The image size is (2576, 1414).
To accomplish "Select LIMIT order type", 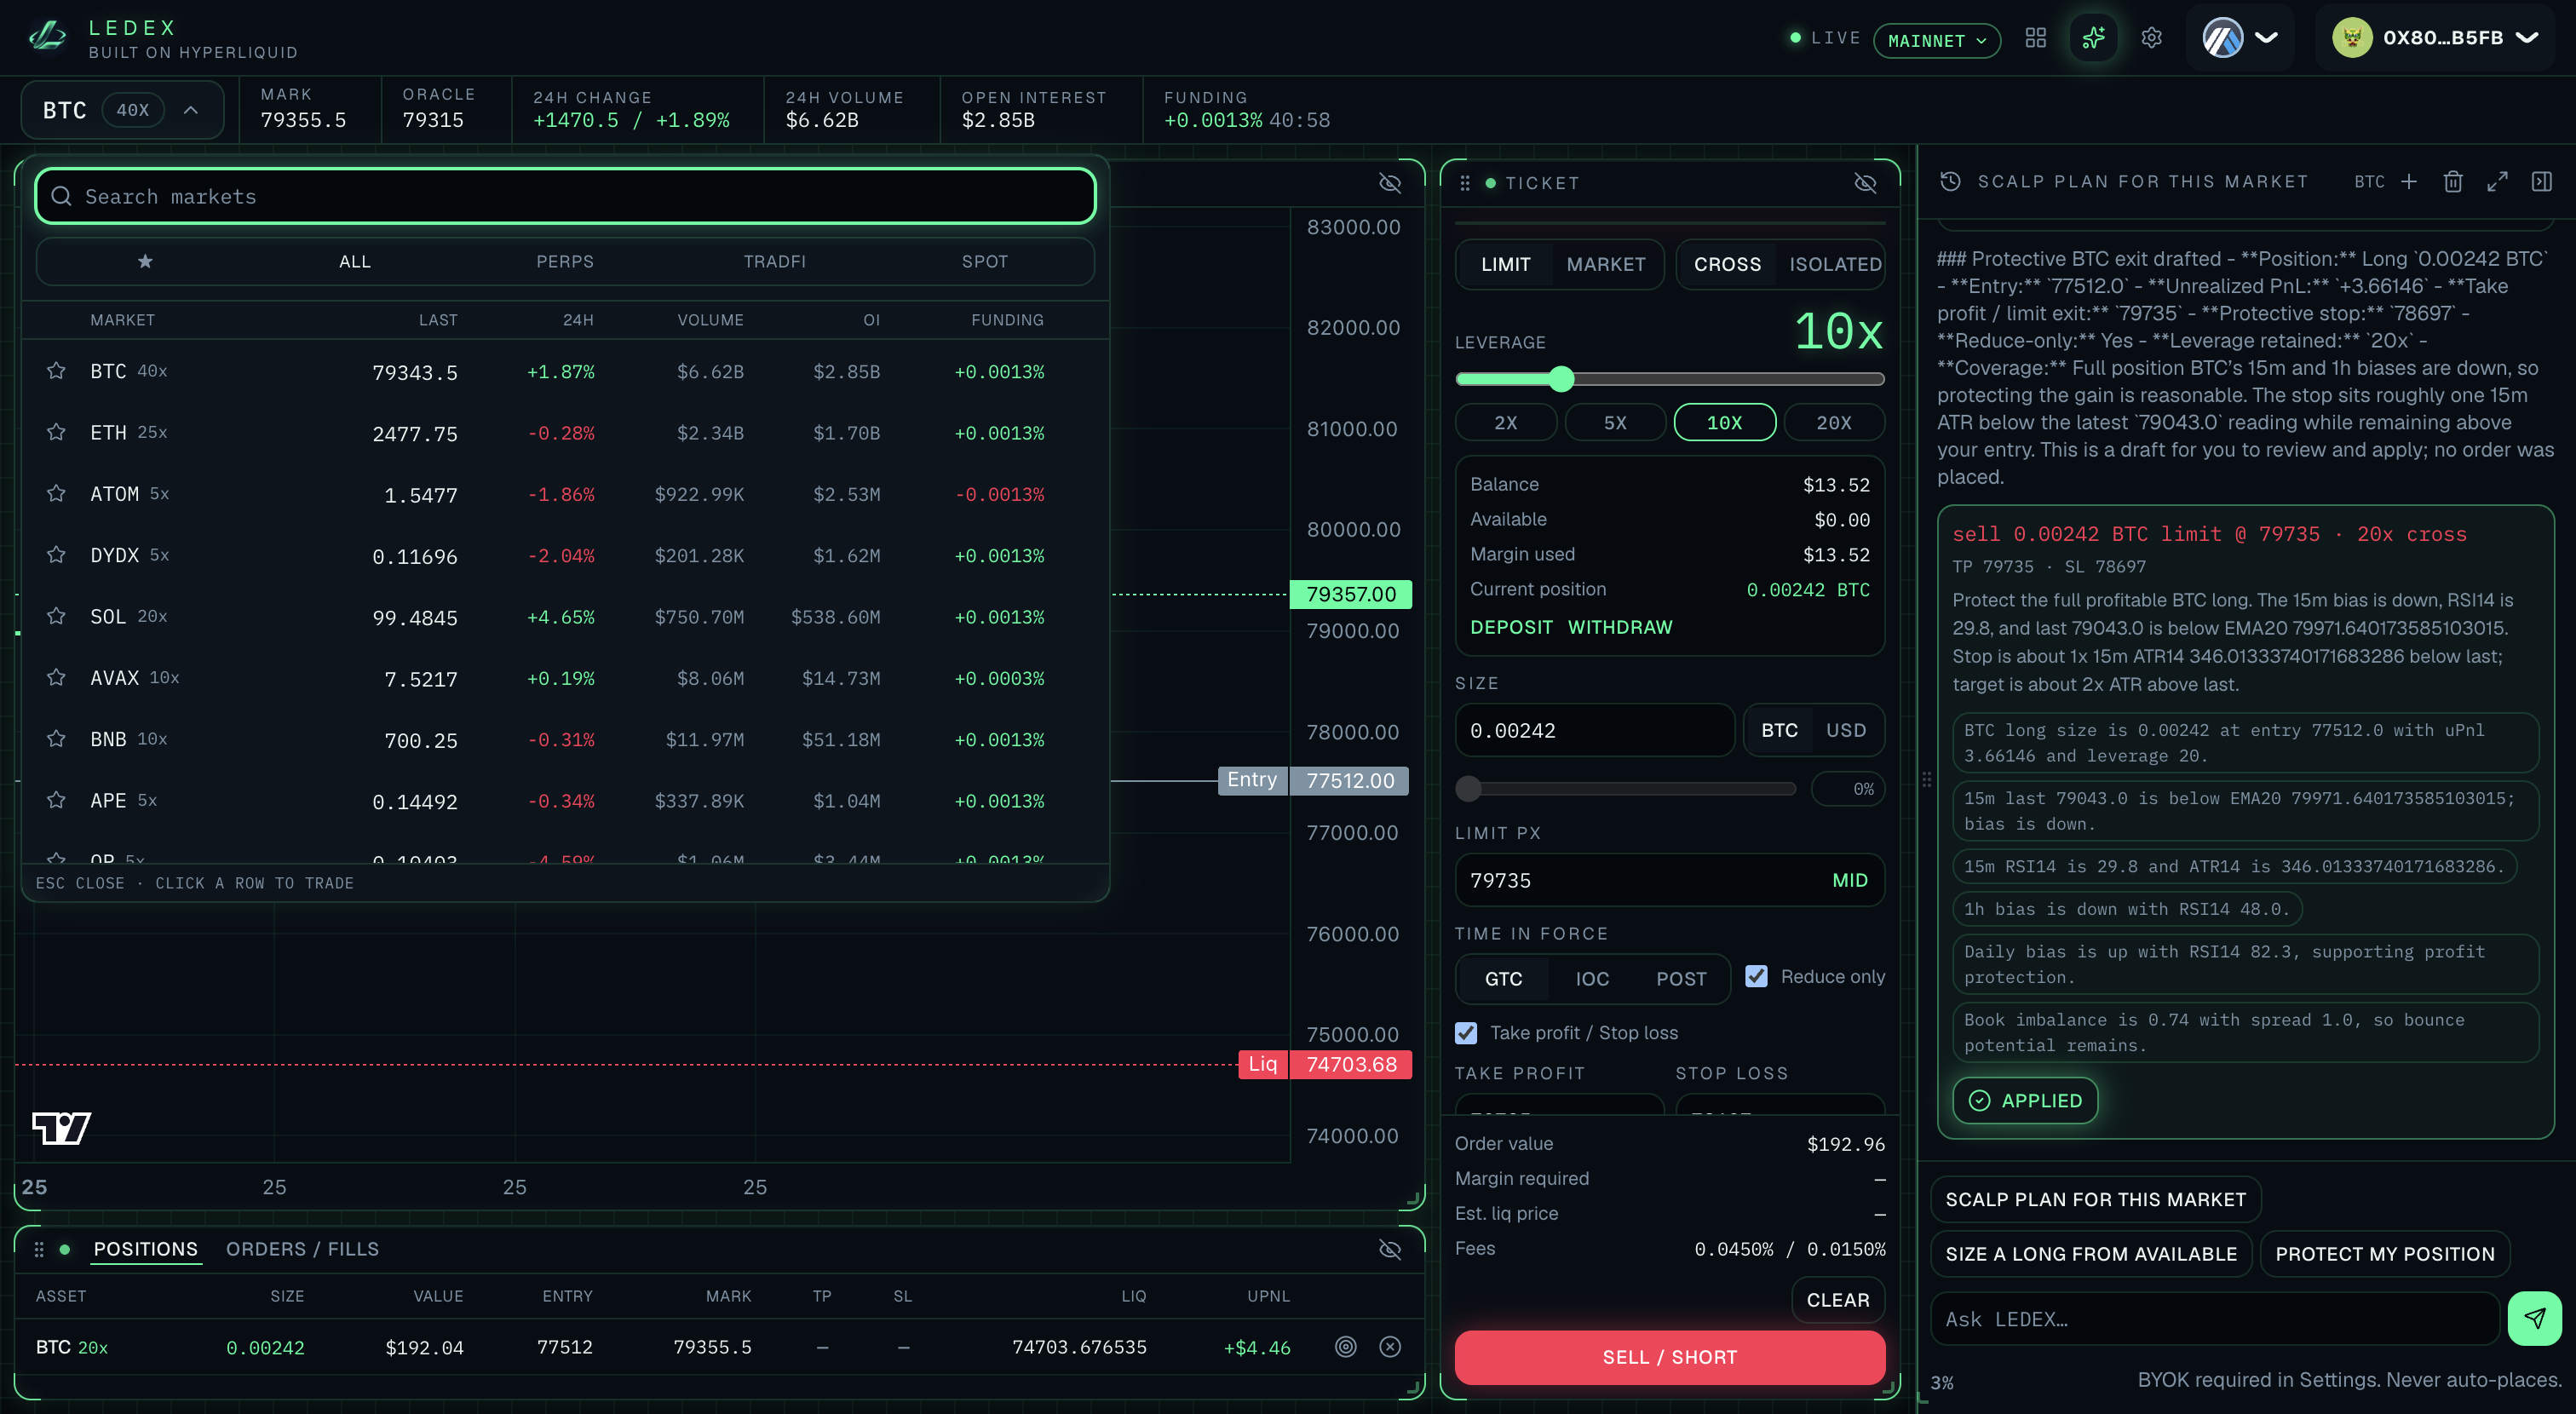I will tap(1505, 264).
